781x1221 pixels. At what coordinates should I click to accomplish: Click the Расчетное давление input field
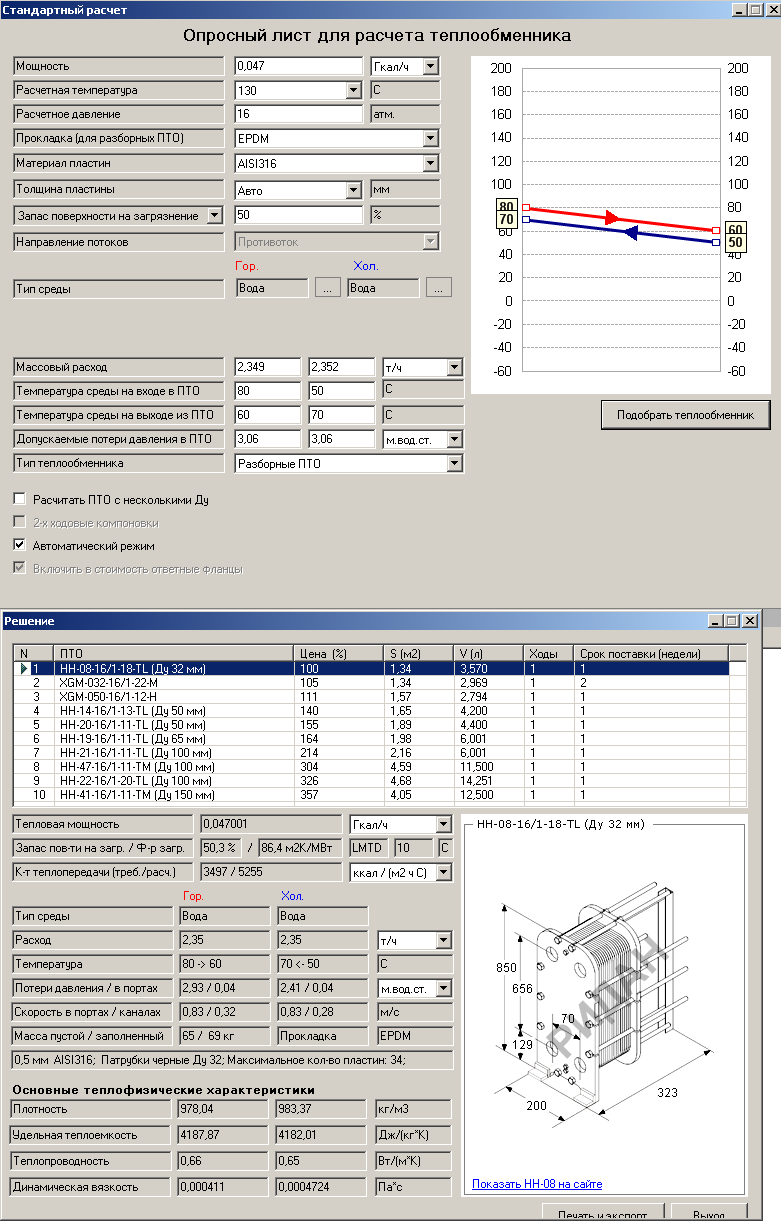(298, 114)
